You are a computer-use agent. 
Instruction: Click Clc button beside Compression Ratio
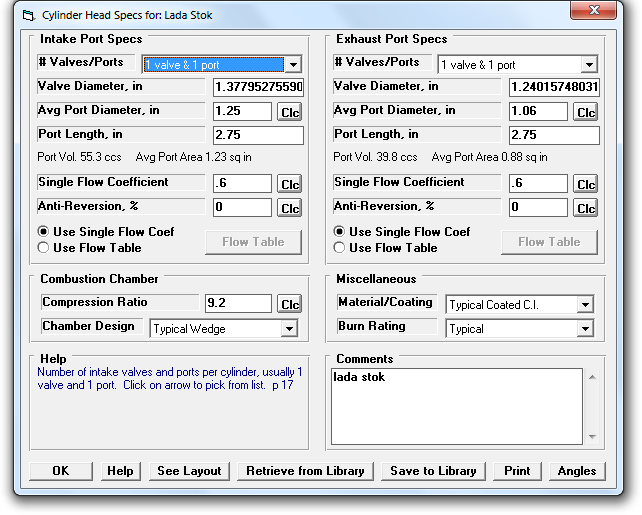[289, 304]
